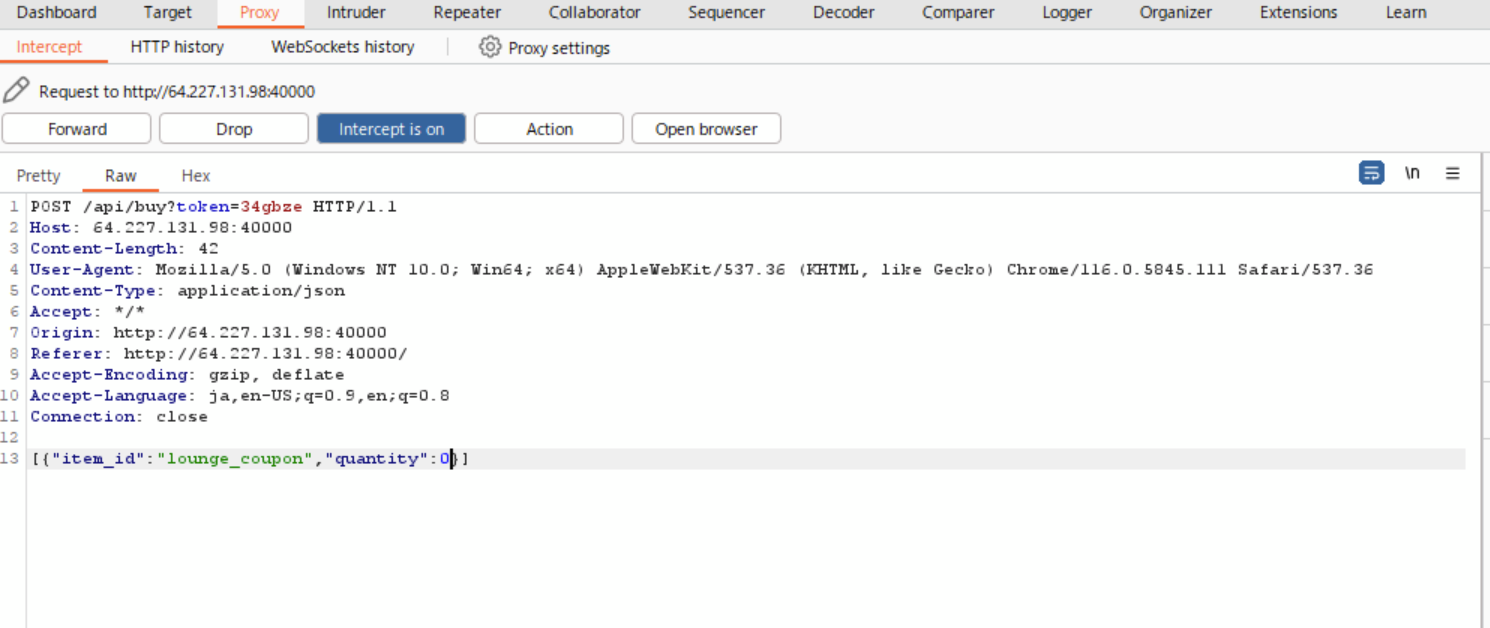Screen dimensions: 1490x628
Task: Click the pencil edit icon beside Request
Action: point(16,90)
